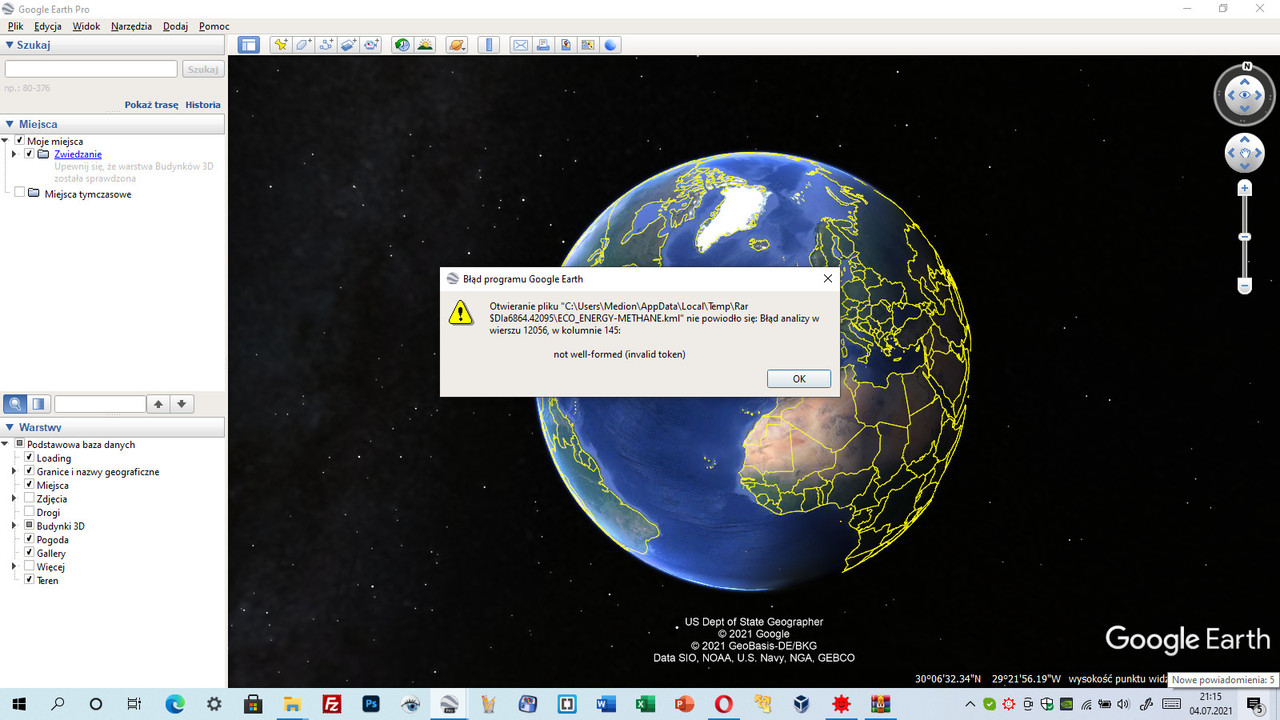The width and height of the screenshot is (1280, 720).
Task: Open FileZilla from the taskbar
Action: 332,704
